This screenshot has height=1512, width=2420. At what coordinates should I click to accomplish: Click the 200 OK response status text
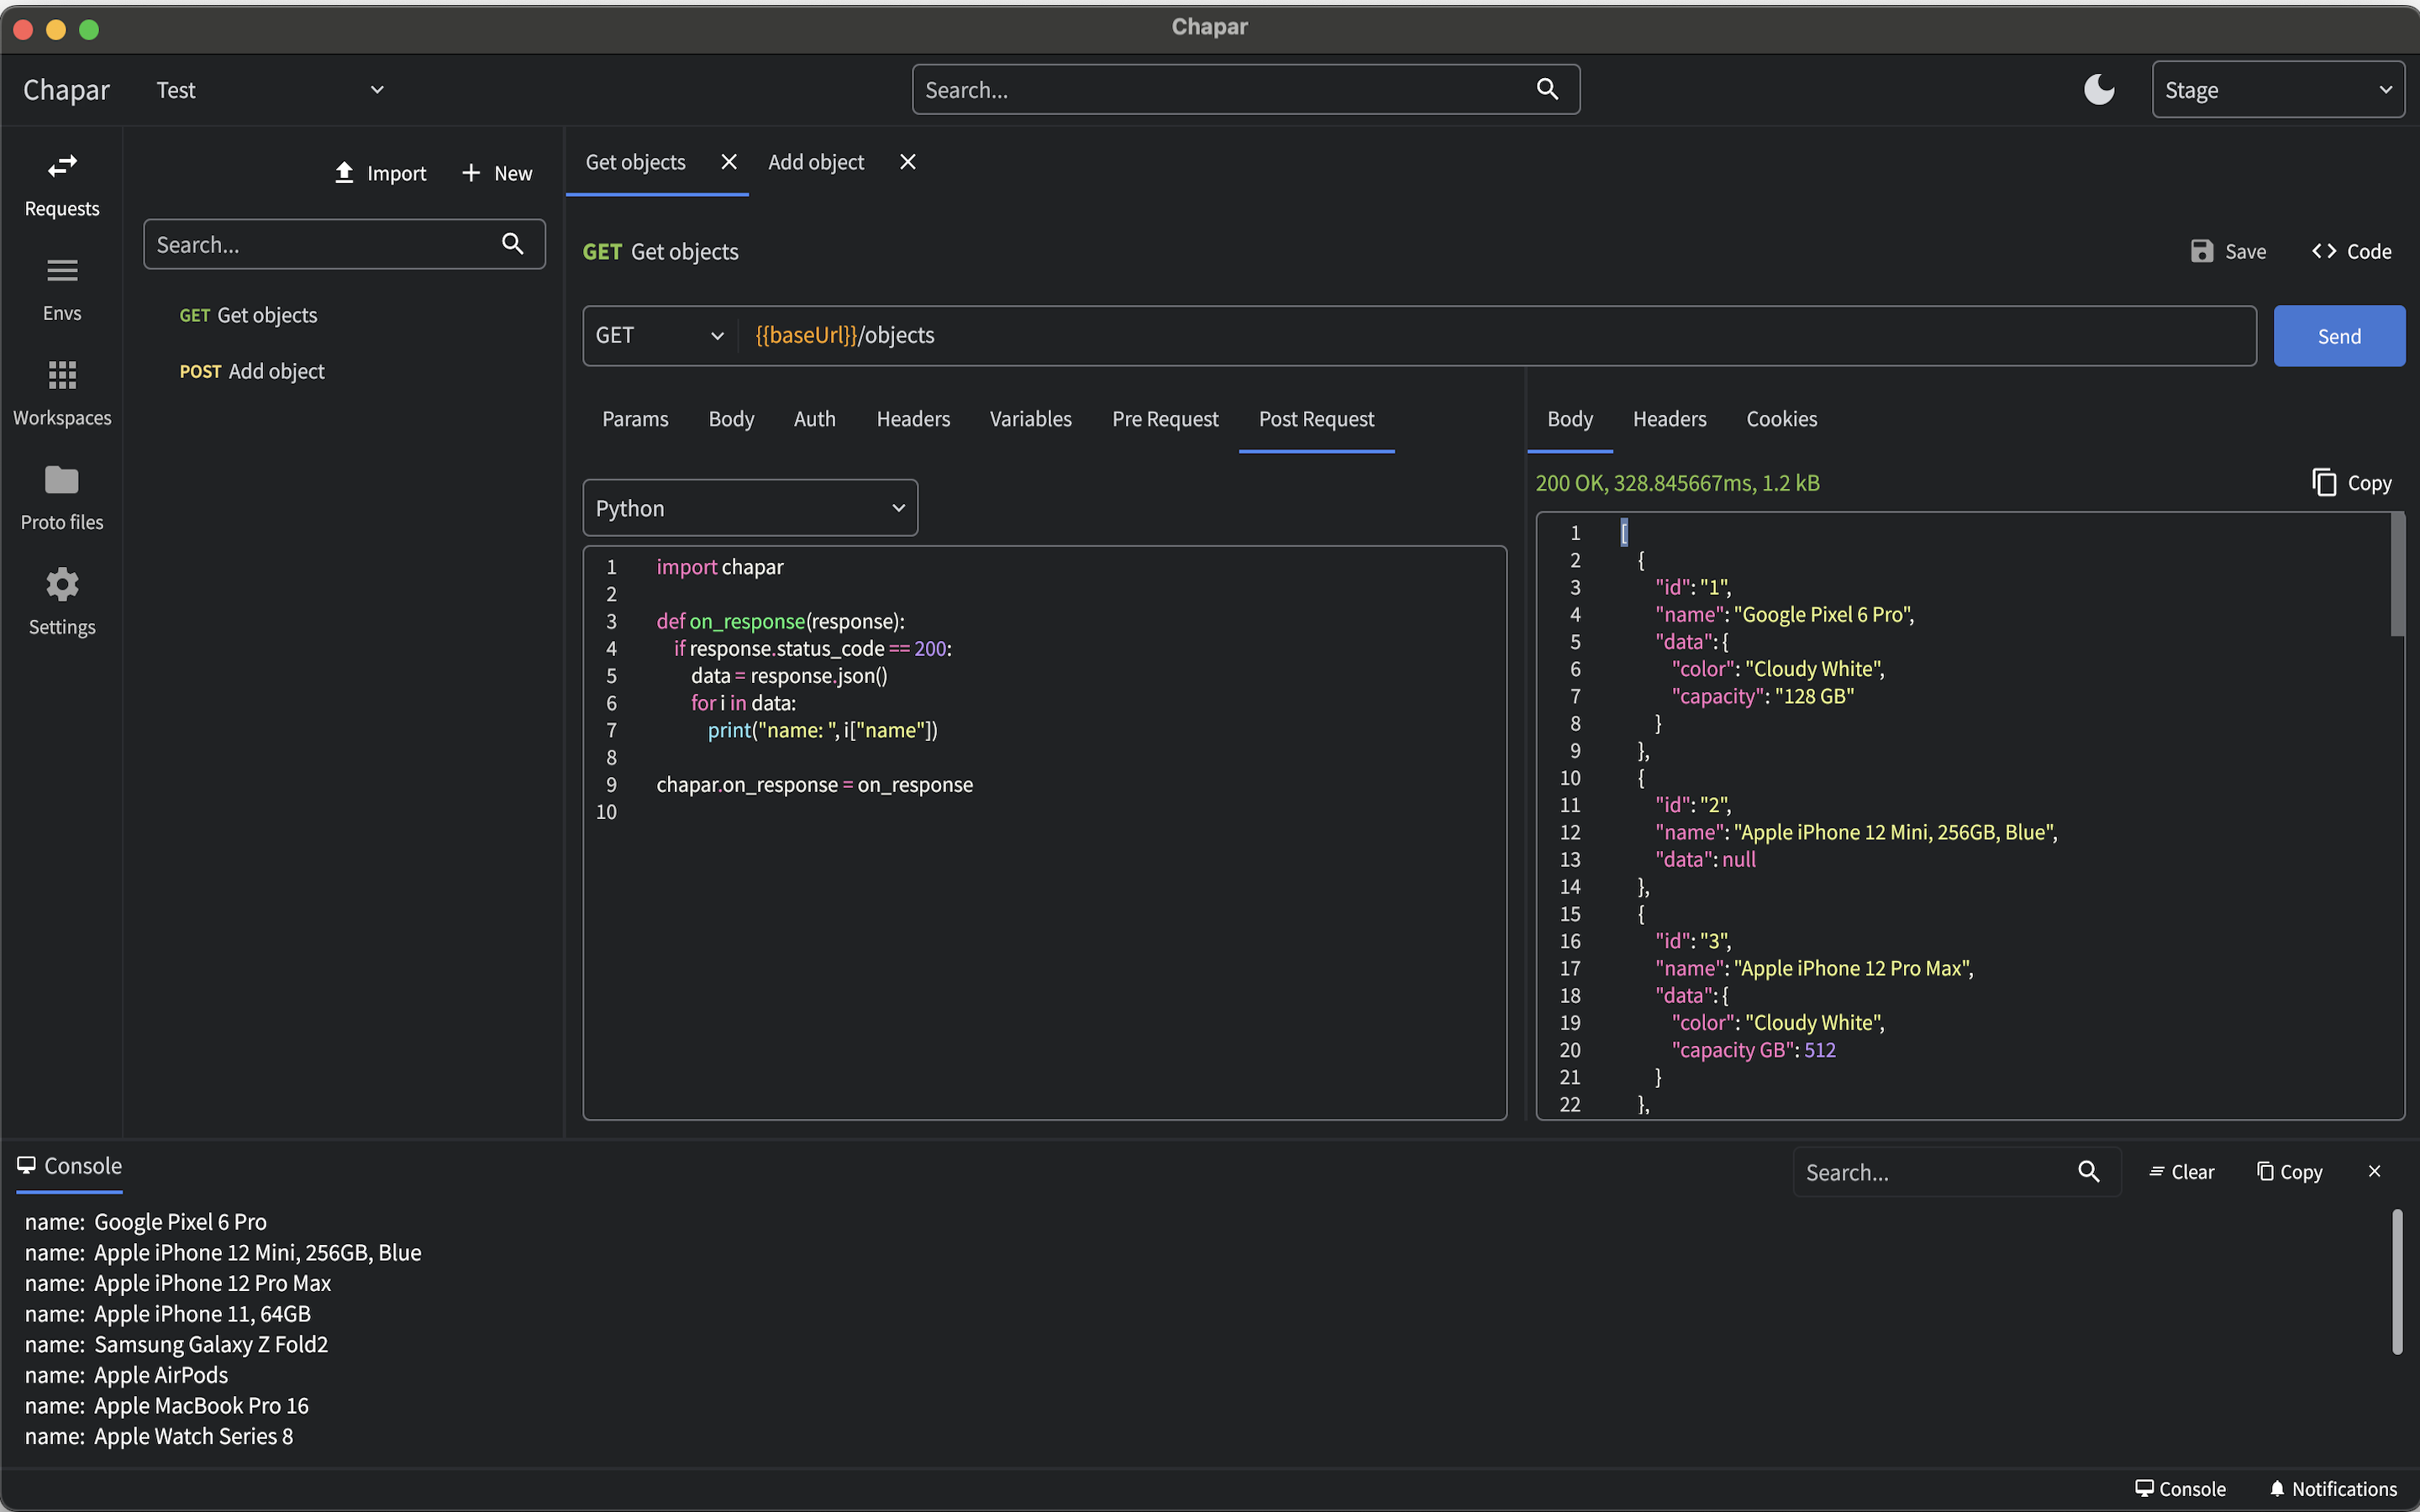pos(1677,483)
